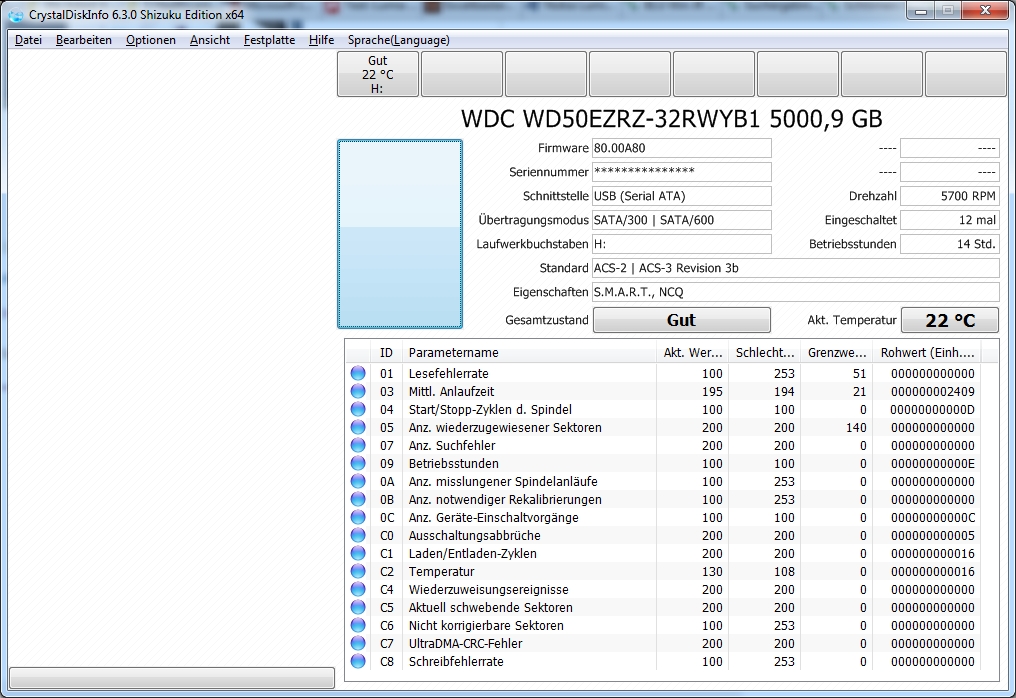Click the Gut health status button

tap(682, 320)
